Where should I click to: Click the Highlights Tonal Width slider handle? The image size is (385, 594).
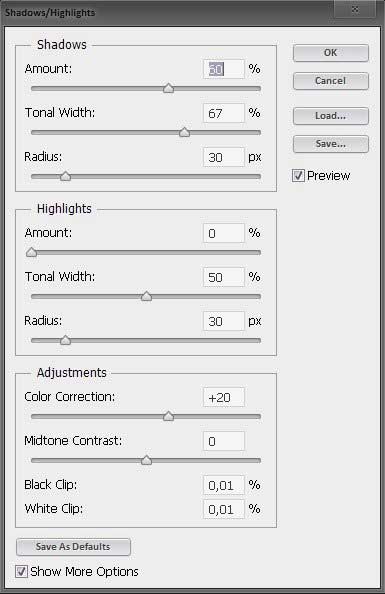point(146,296)
